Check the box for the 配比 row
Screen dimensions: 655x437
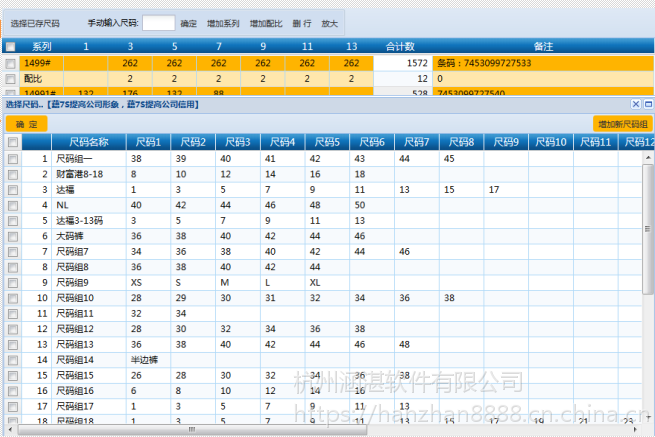point(10,79)
